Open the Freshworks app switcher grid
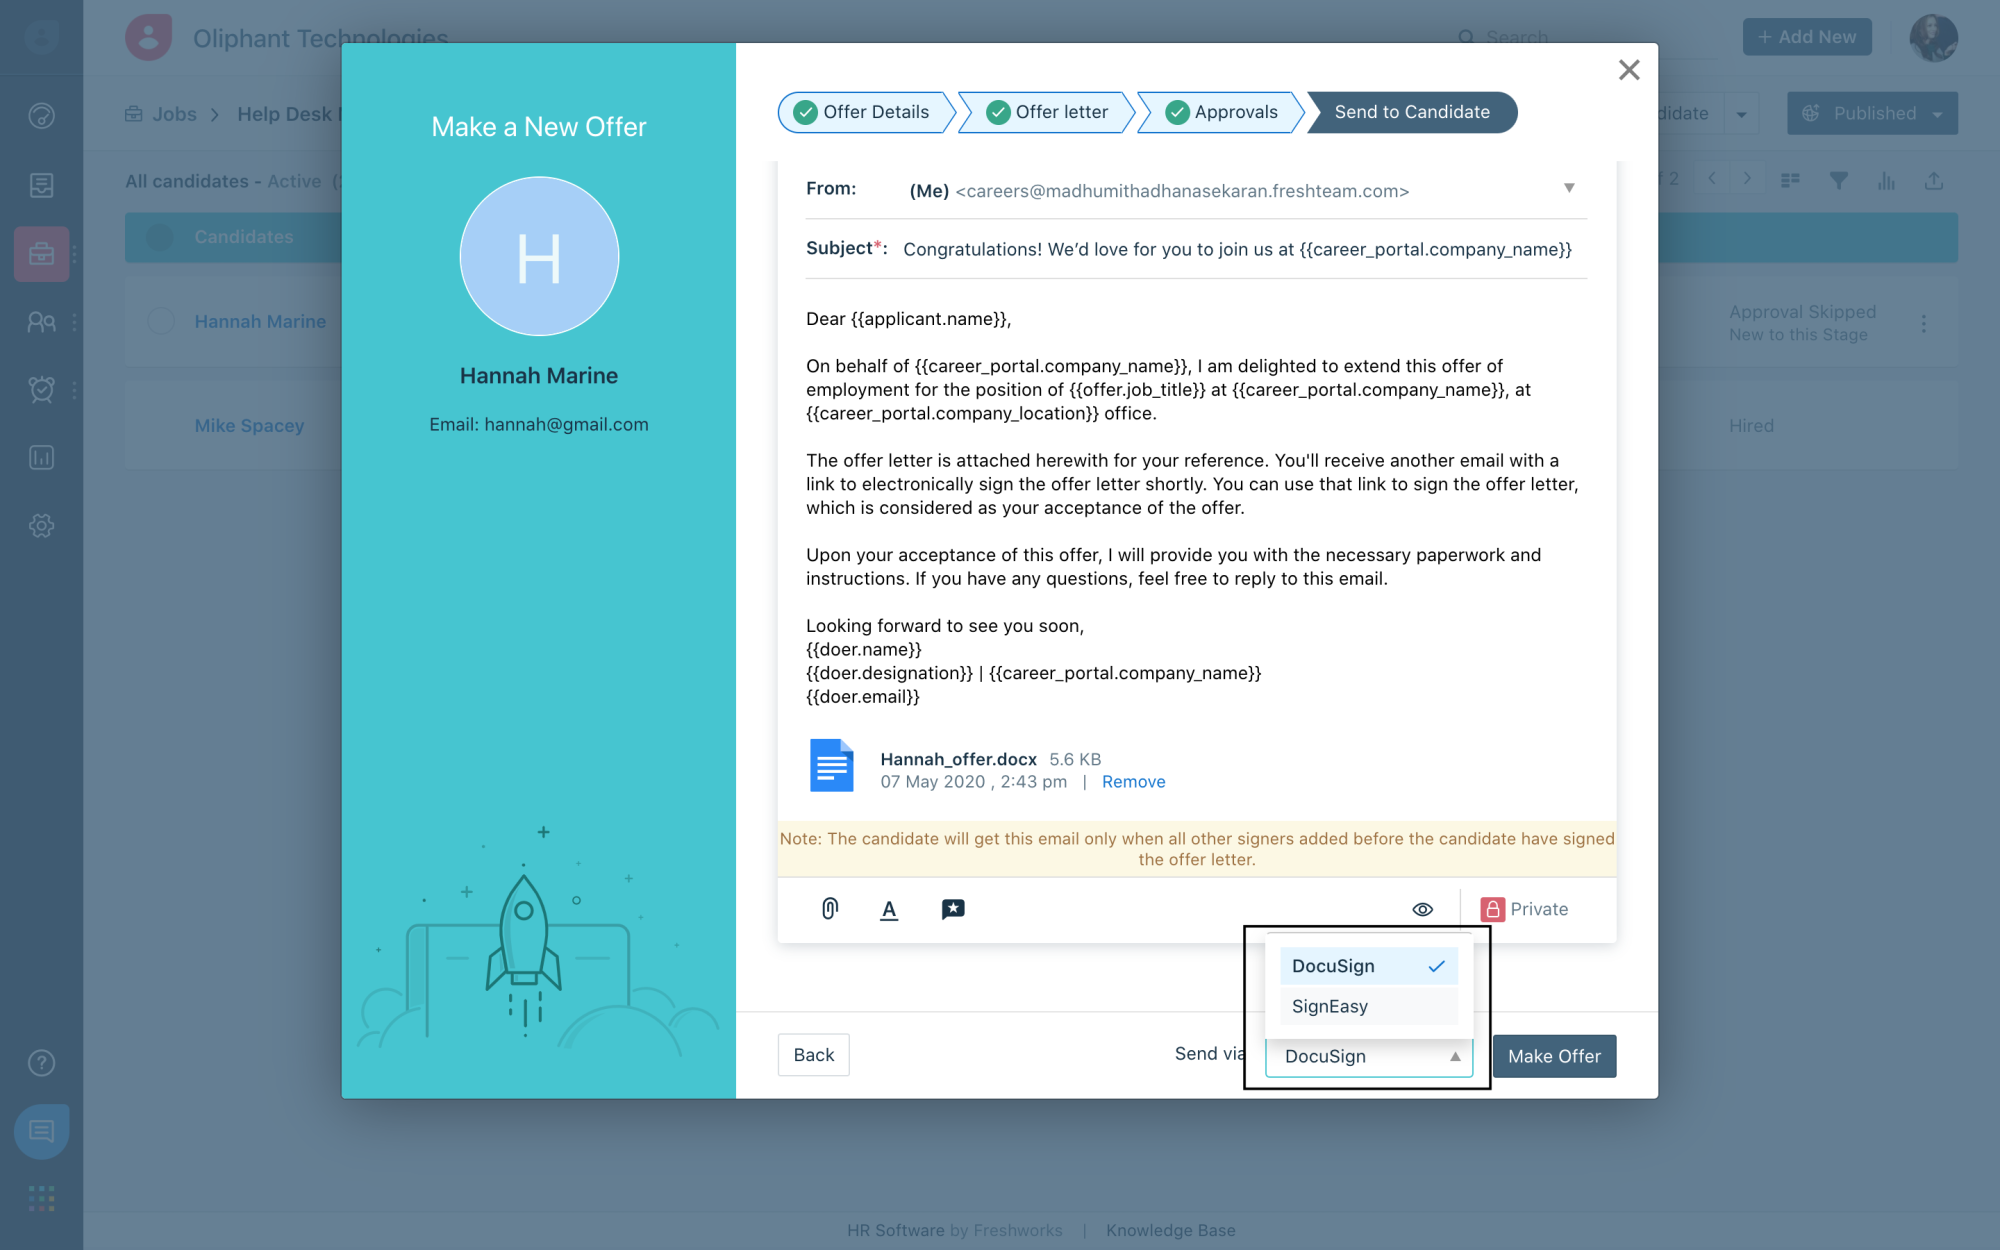The width and height of the screenshot is (2000, 1250). click(42, 1198)
